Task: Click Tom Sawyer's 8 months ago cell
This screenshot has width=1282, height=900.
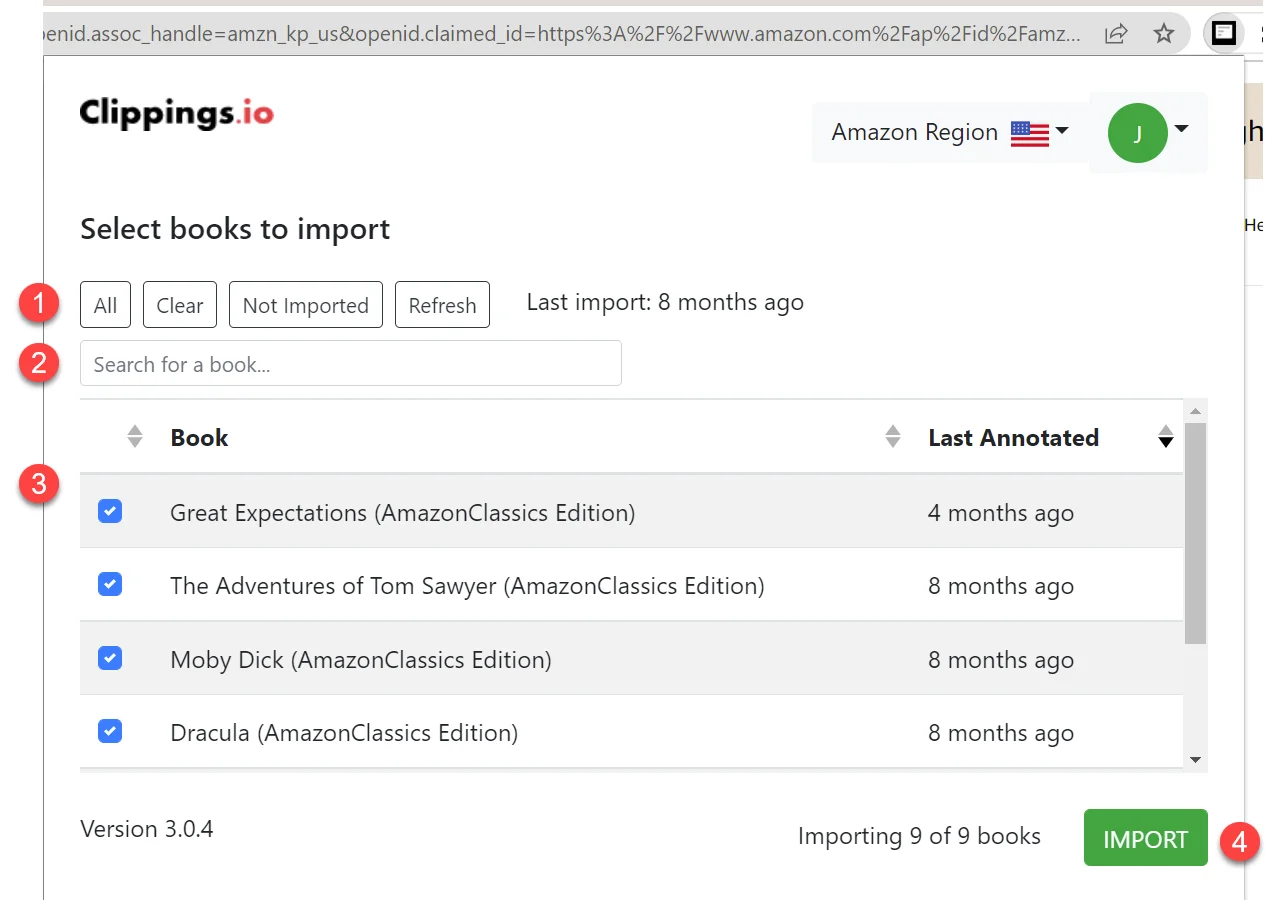Action: [x=1001, y=586]
